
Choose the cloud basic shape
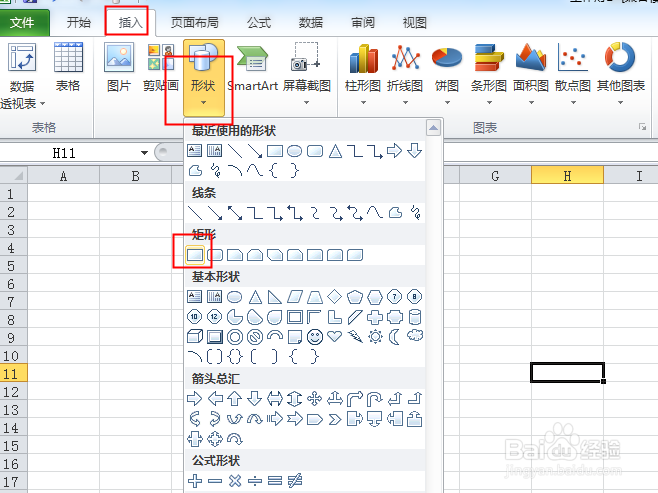tap(415, 336)
